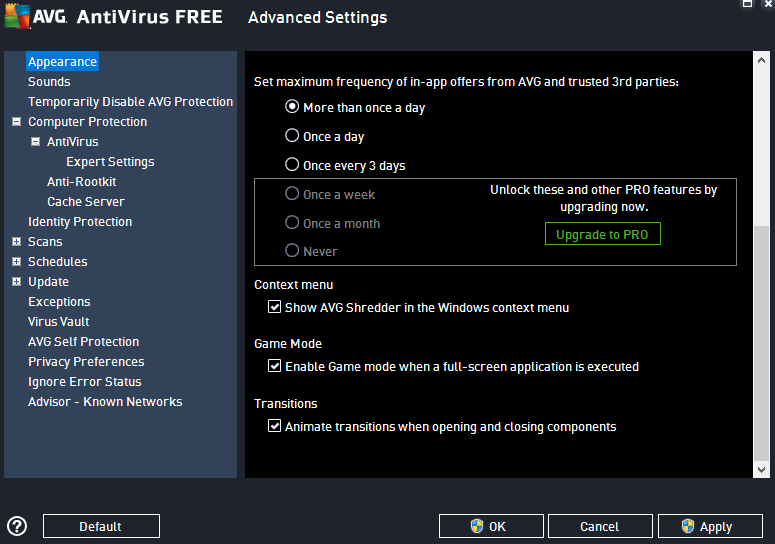
Task: Close the Advanced Settings window
Action: (x=770, y=4)
